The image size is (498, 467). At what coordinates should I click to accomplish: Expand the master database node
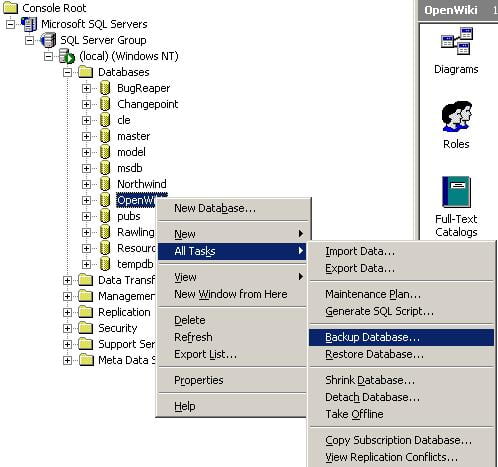(x=86, y=136)
